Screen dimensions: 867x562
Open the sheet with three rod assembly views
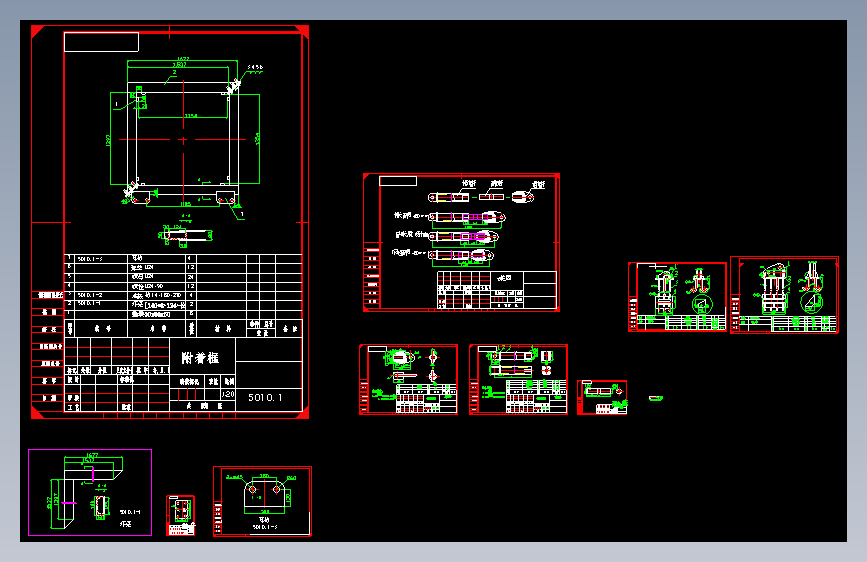pyautogui.click(x=462, y=242)
